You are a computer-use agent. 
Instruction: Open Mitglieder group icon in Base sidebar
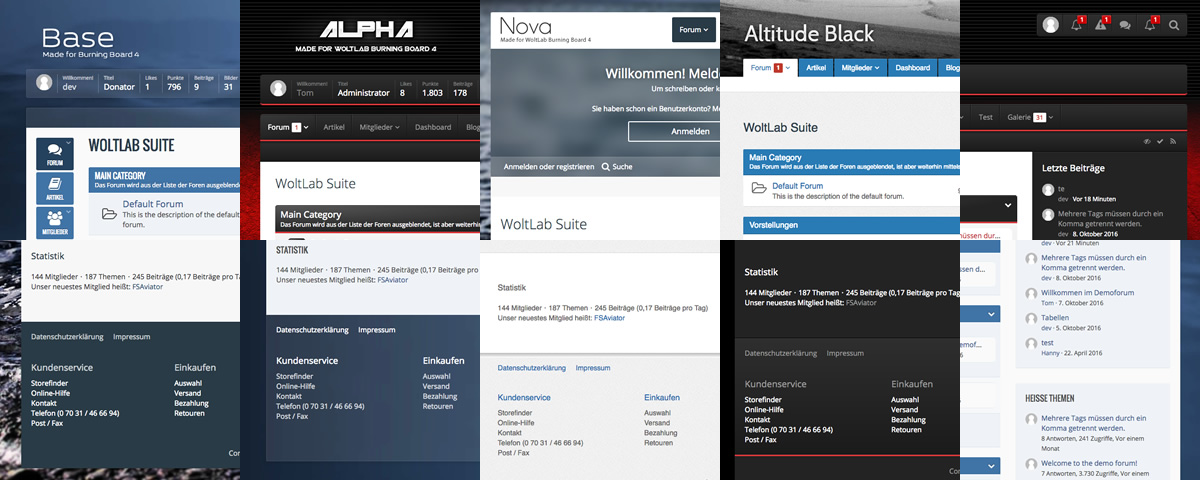[x=54, y=222]
